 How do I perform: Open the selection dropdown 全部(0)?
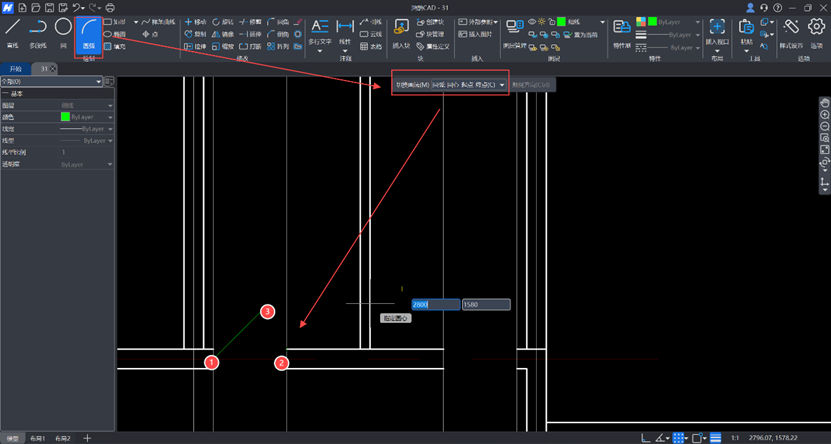(x=51, y=82)
